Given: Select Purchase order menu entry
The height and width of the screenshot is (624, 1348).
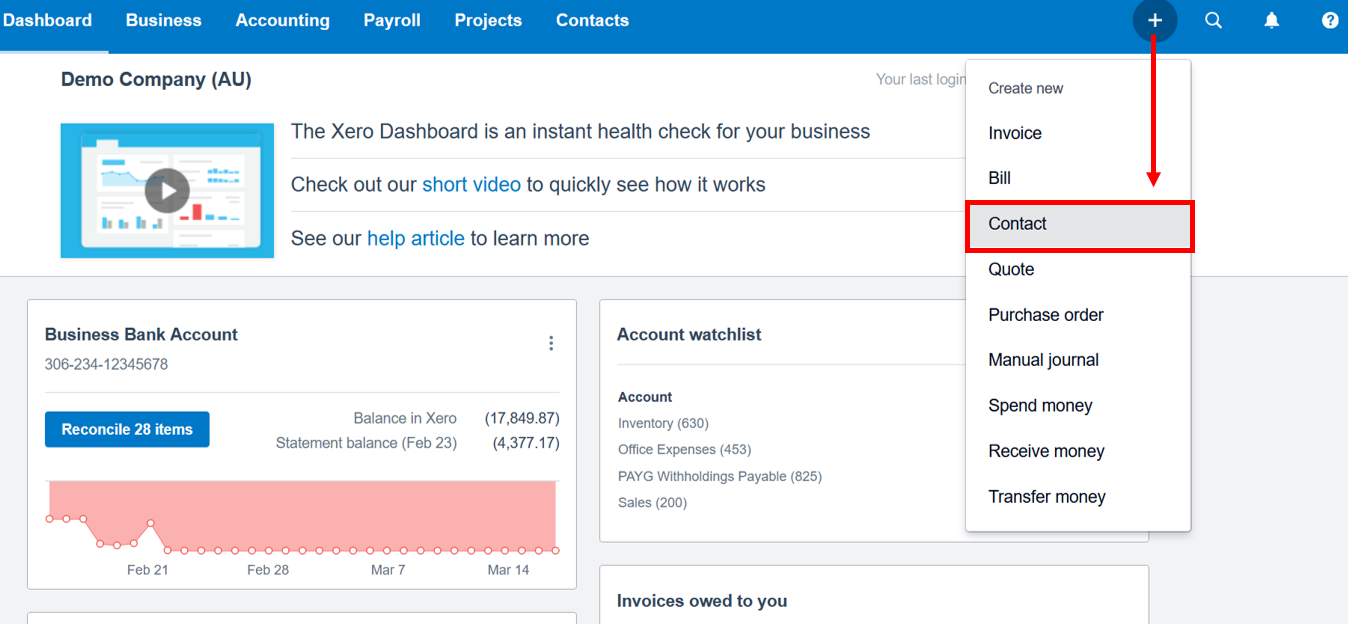Looking at the screenshot, I should [1078, 315].
